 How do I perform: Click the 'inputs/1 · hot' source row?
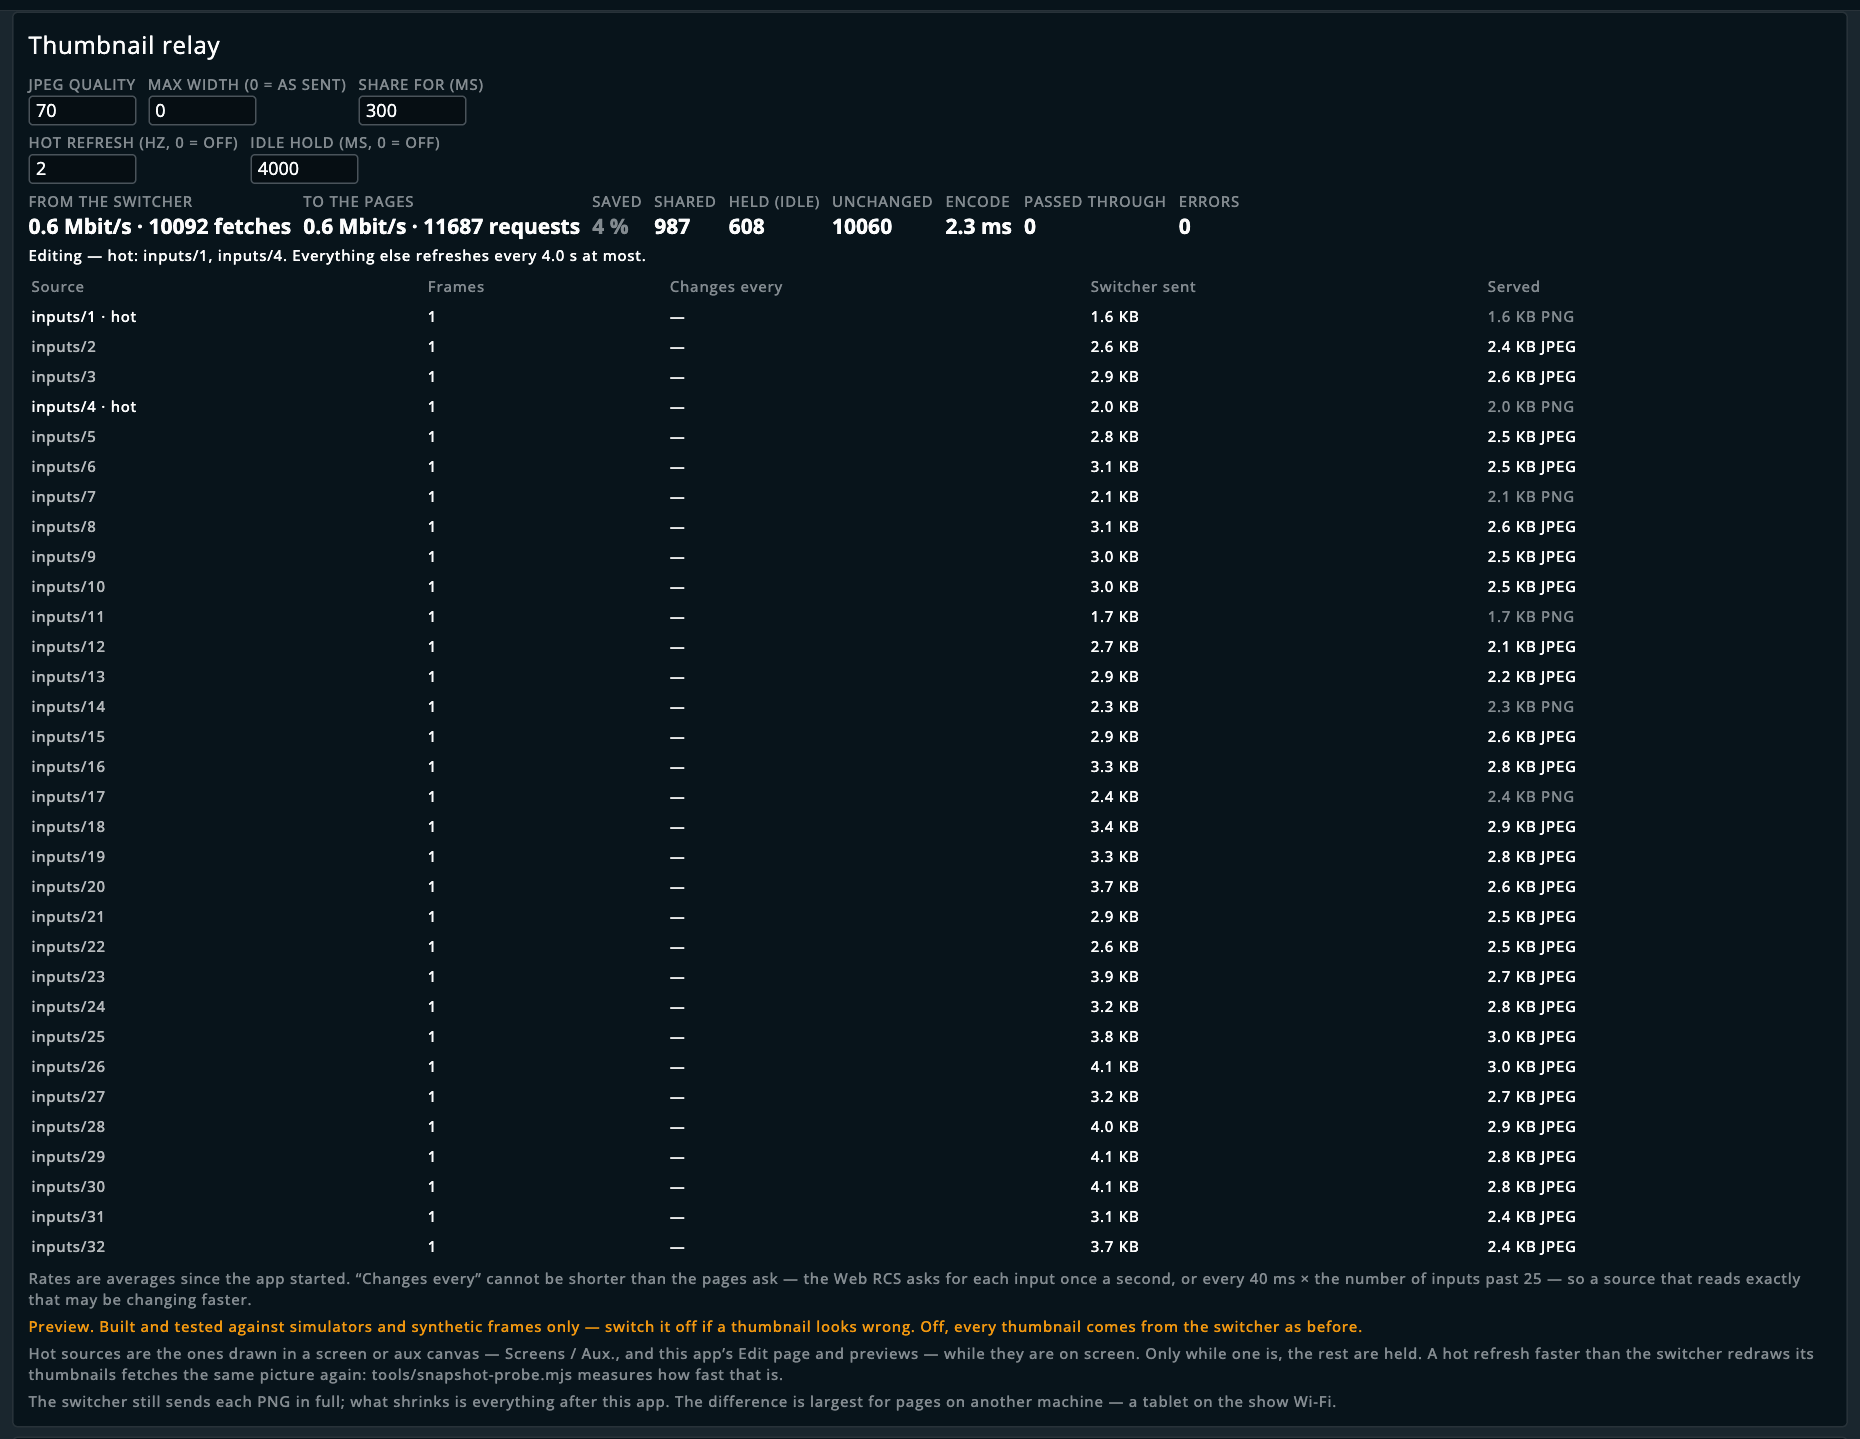click(x=930, y=317)
